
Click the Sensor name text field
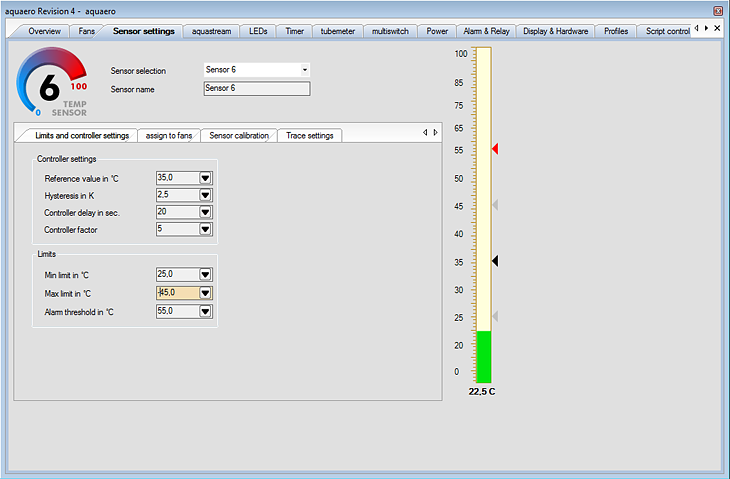tap(256, 88)
